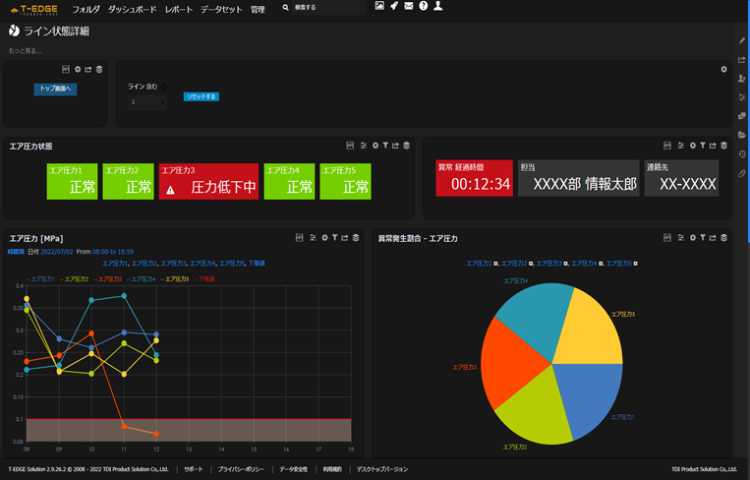
Task: Open the サポート footer link
Action: pos(193,469)
